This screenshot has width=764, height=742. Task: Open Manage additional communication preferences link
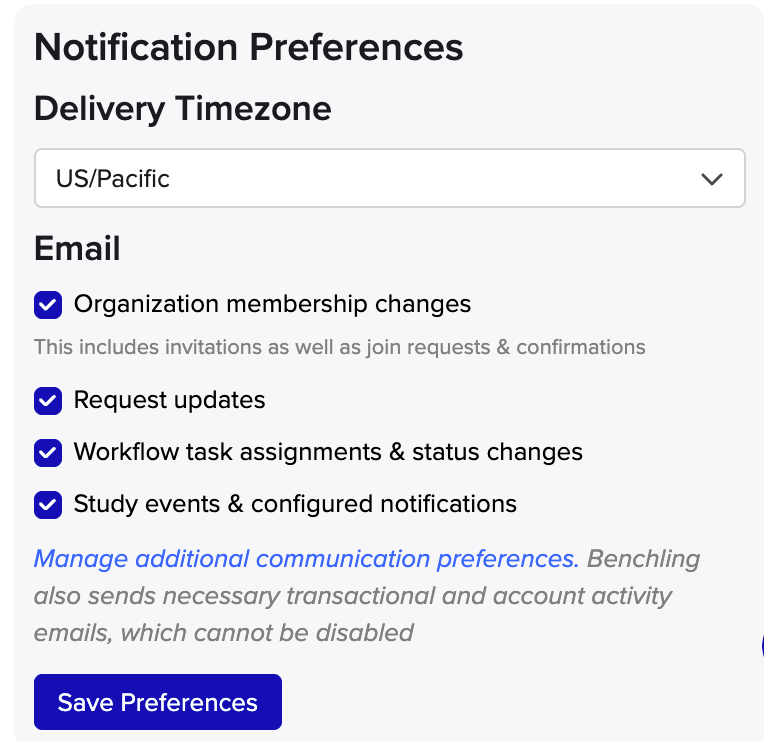pyautogui.click(x=306, y=558)
